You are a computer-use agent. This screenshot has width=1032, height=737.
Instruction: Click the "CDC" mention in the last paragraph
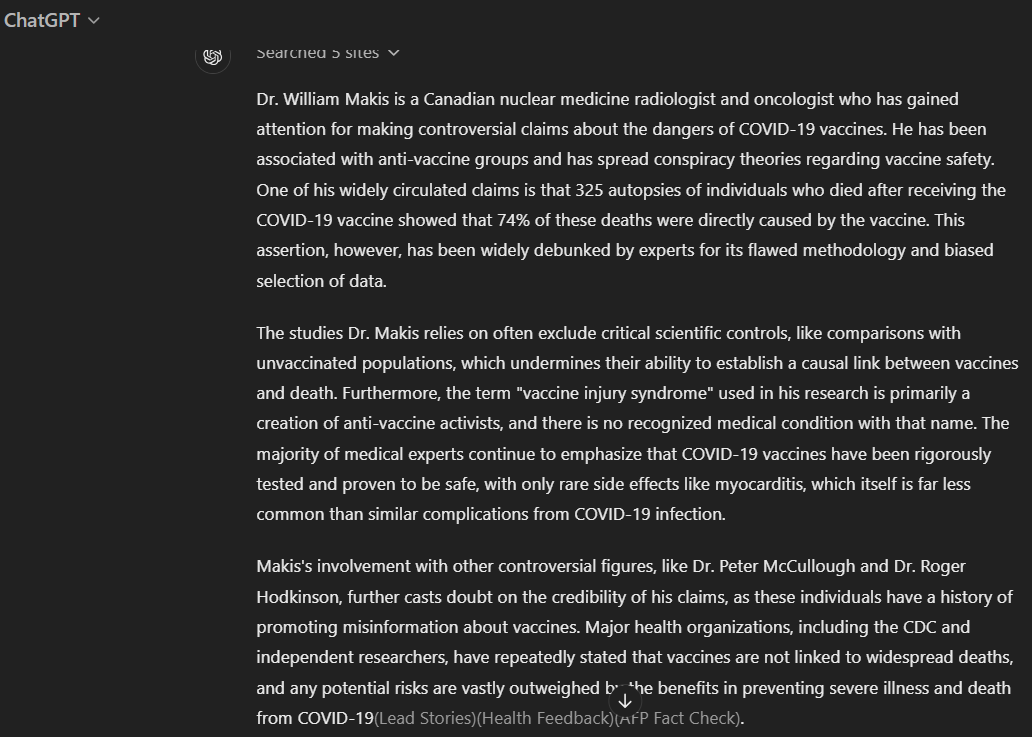pos(919,627)
